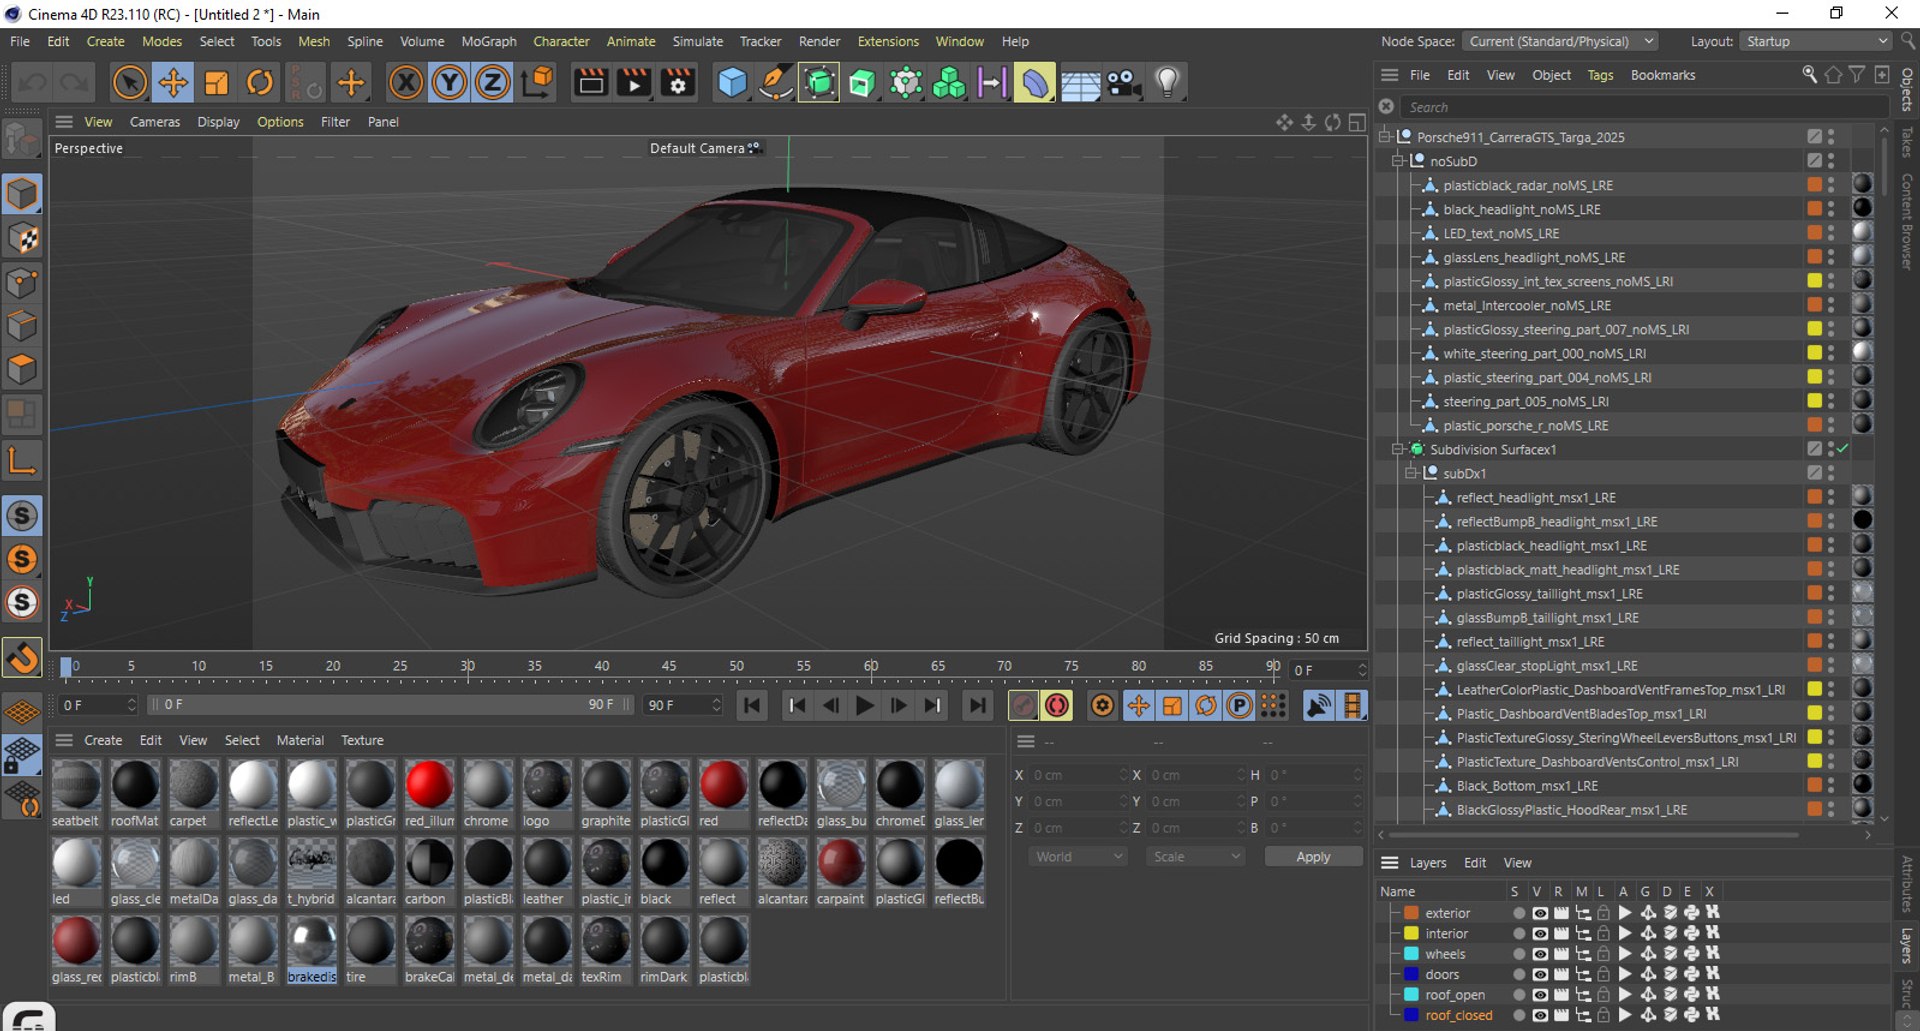Viewport: 1920px width, 1031px height.
Task: Select the red_illum material swatch
Action: [x=429, y=785]
